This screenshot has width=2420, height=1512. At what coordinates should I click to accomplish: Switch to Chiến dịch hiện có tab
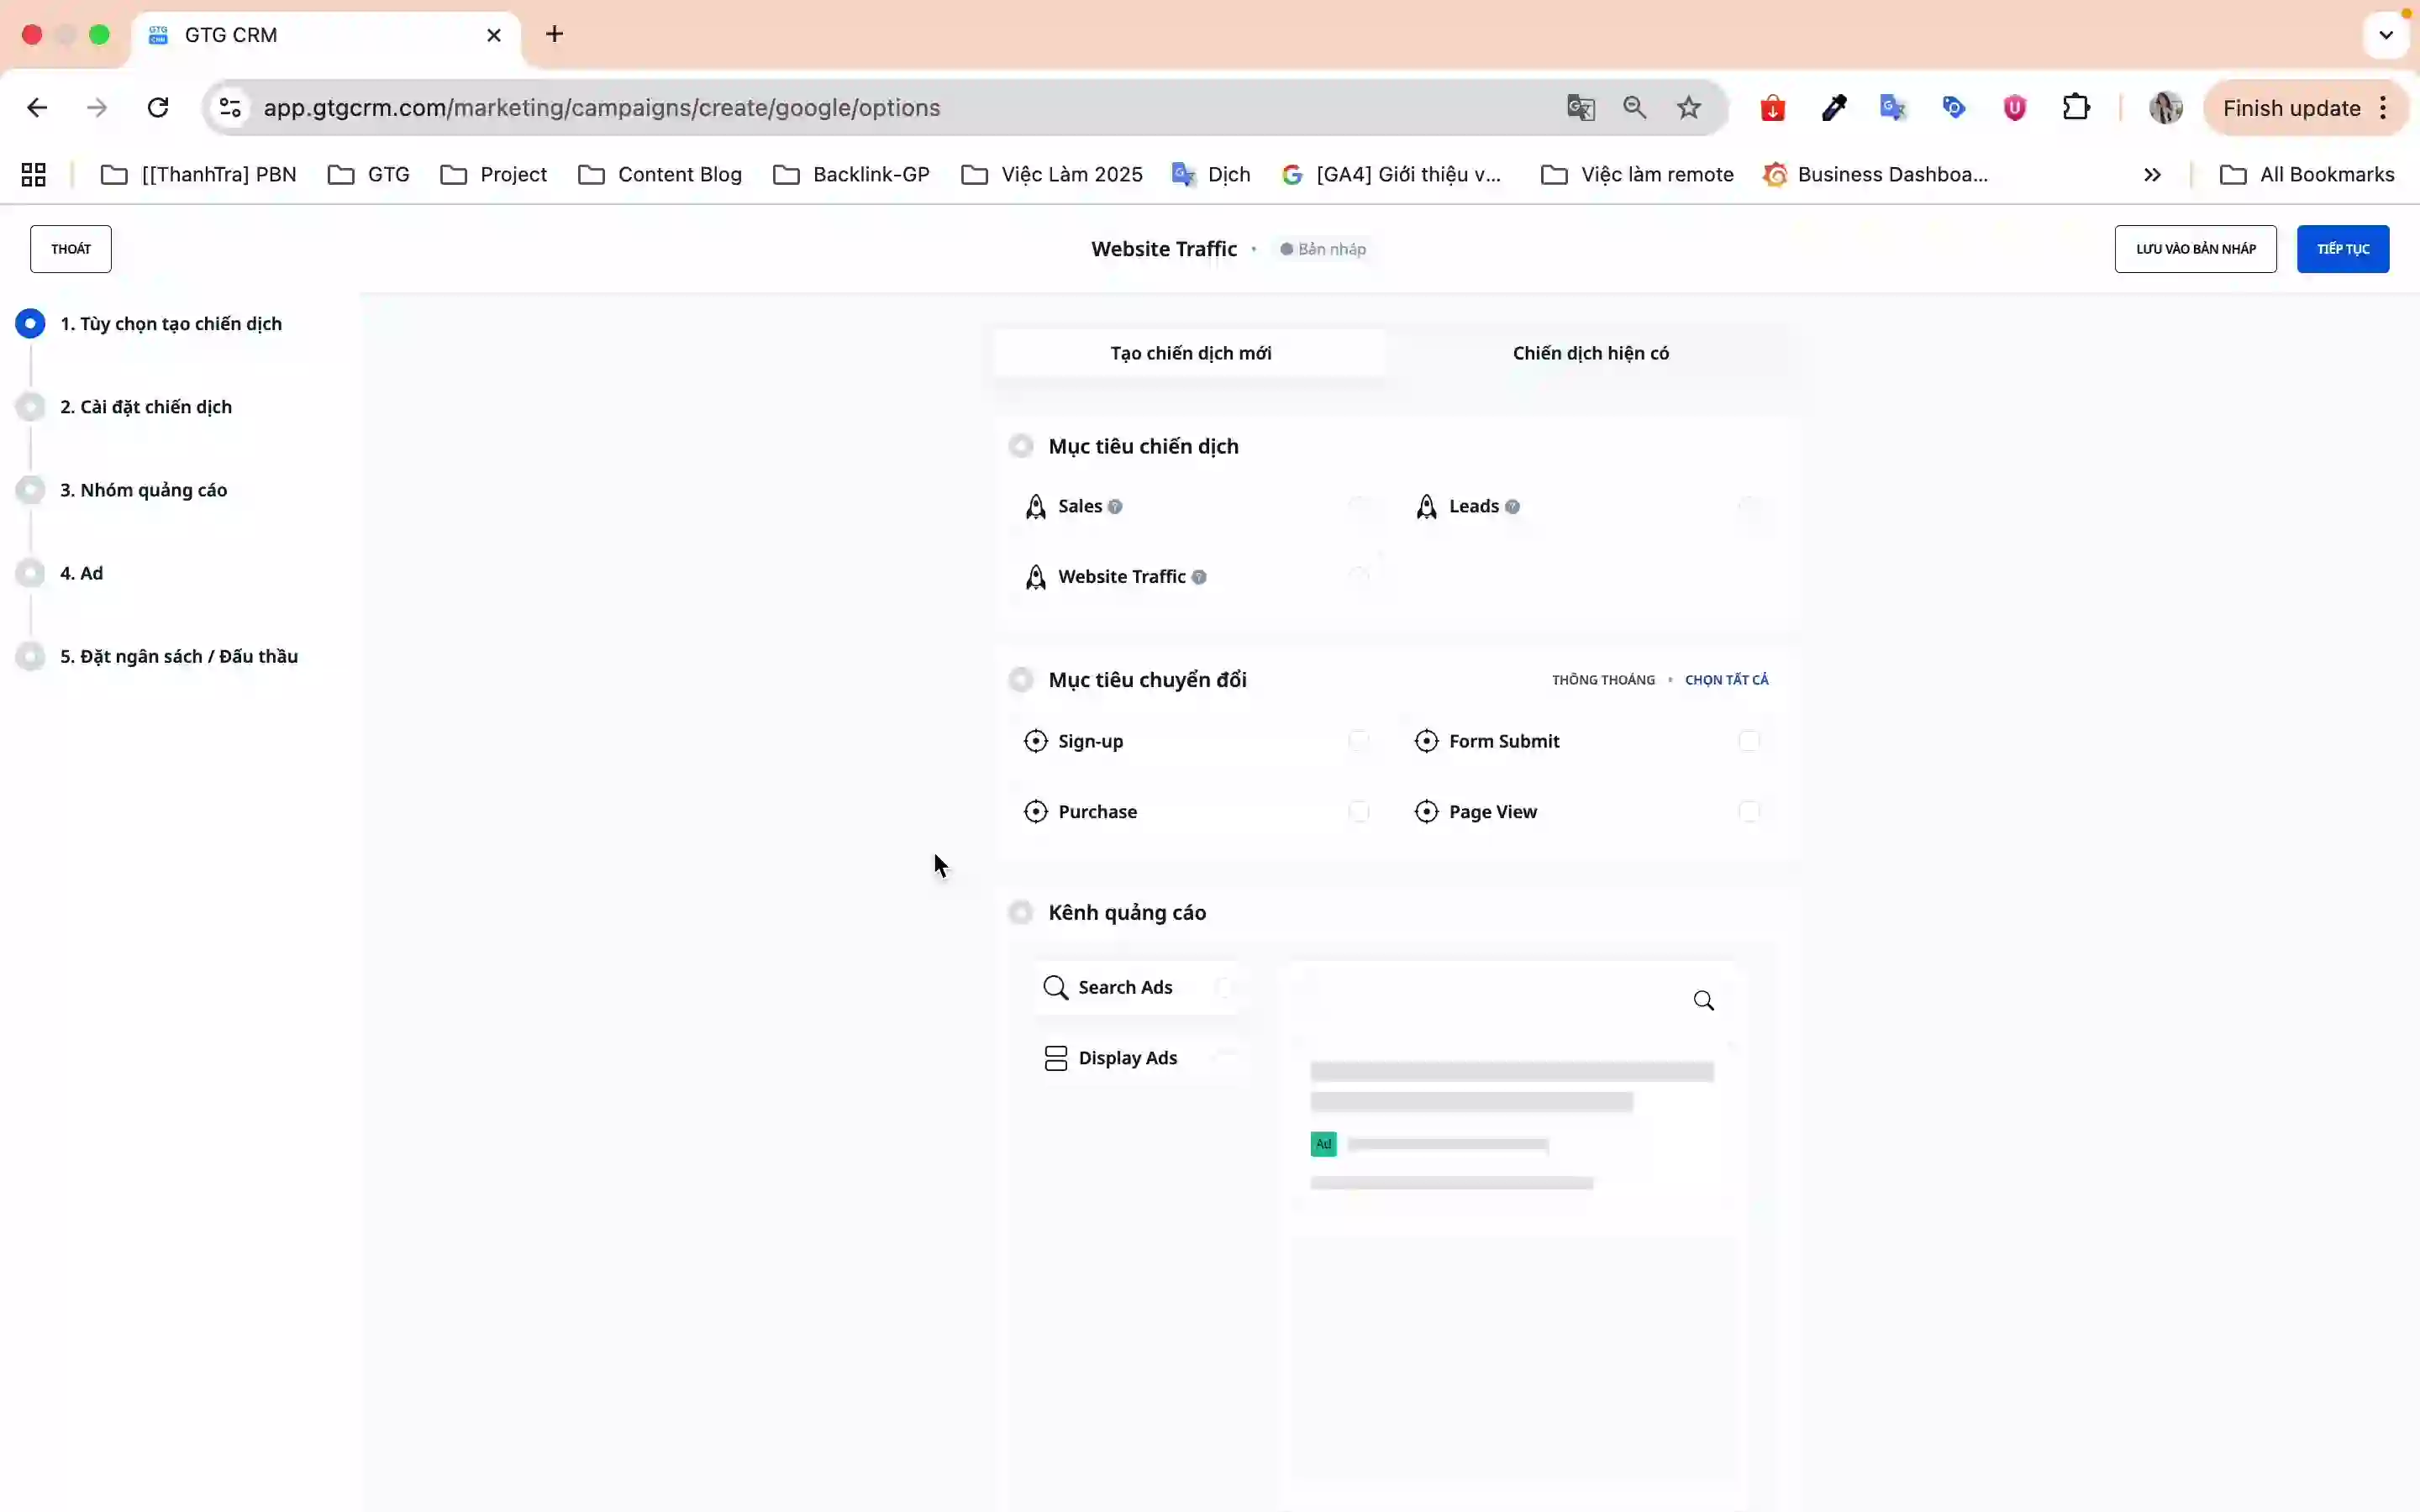point(1590,353)
